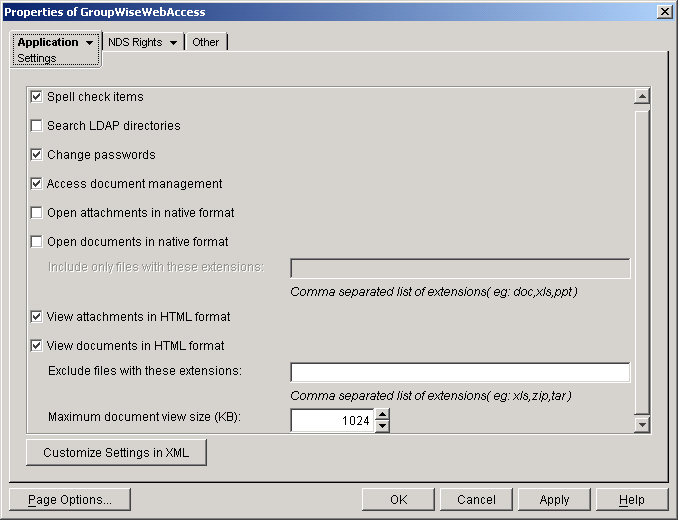
Task: Apply the current settings
Action: [x=554, y=500]
